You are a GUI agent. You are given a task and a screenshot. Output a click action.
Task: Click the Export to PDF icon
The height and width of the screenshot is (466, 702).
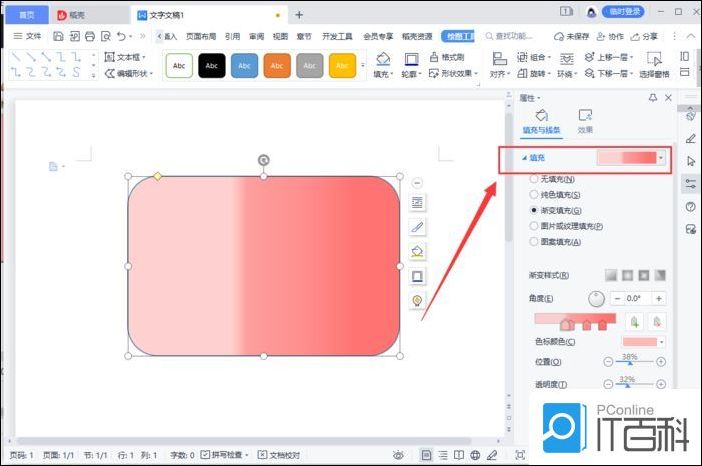[x=74, y=36]
